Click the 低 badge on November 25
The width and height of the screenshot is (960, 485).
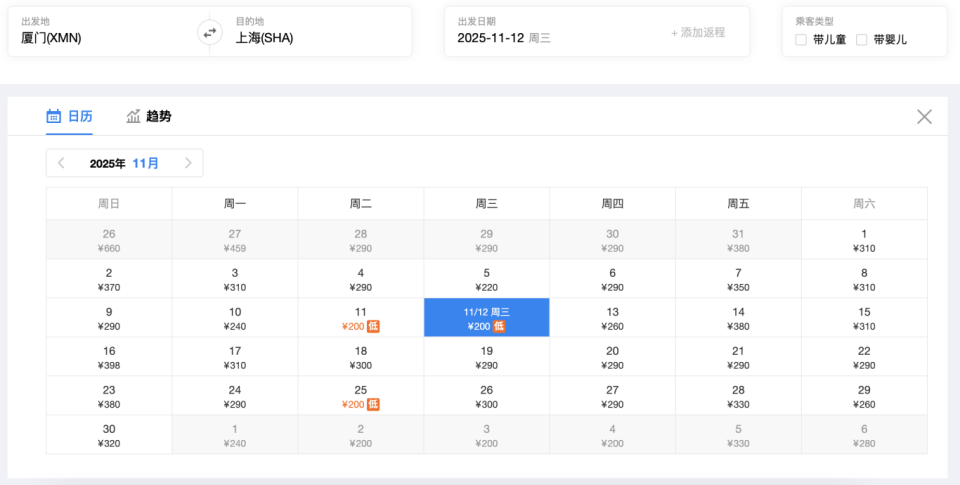tap(373, 404)
